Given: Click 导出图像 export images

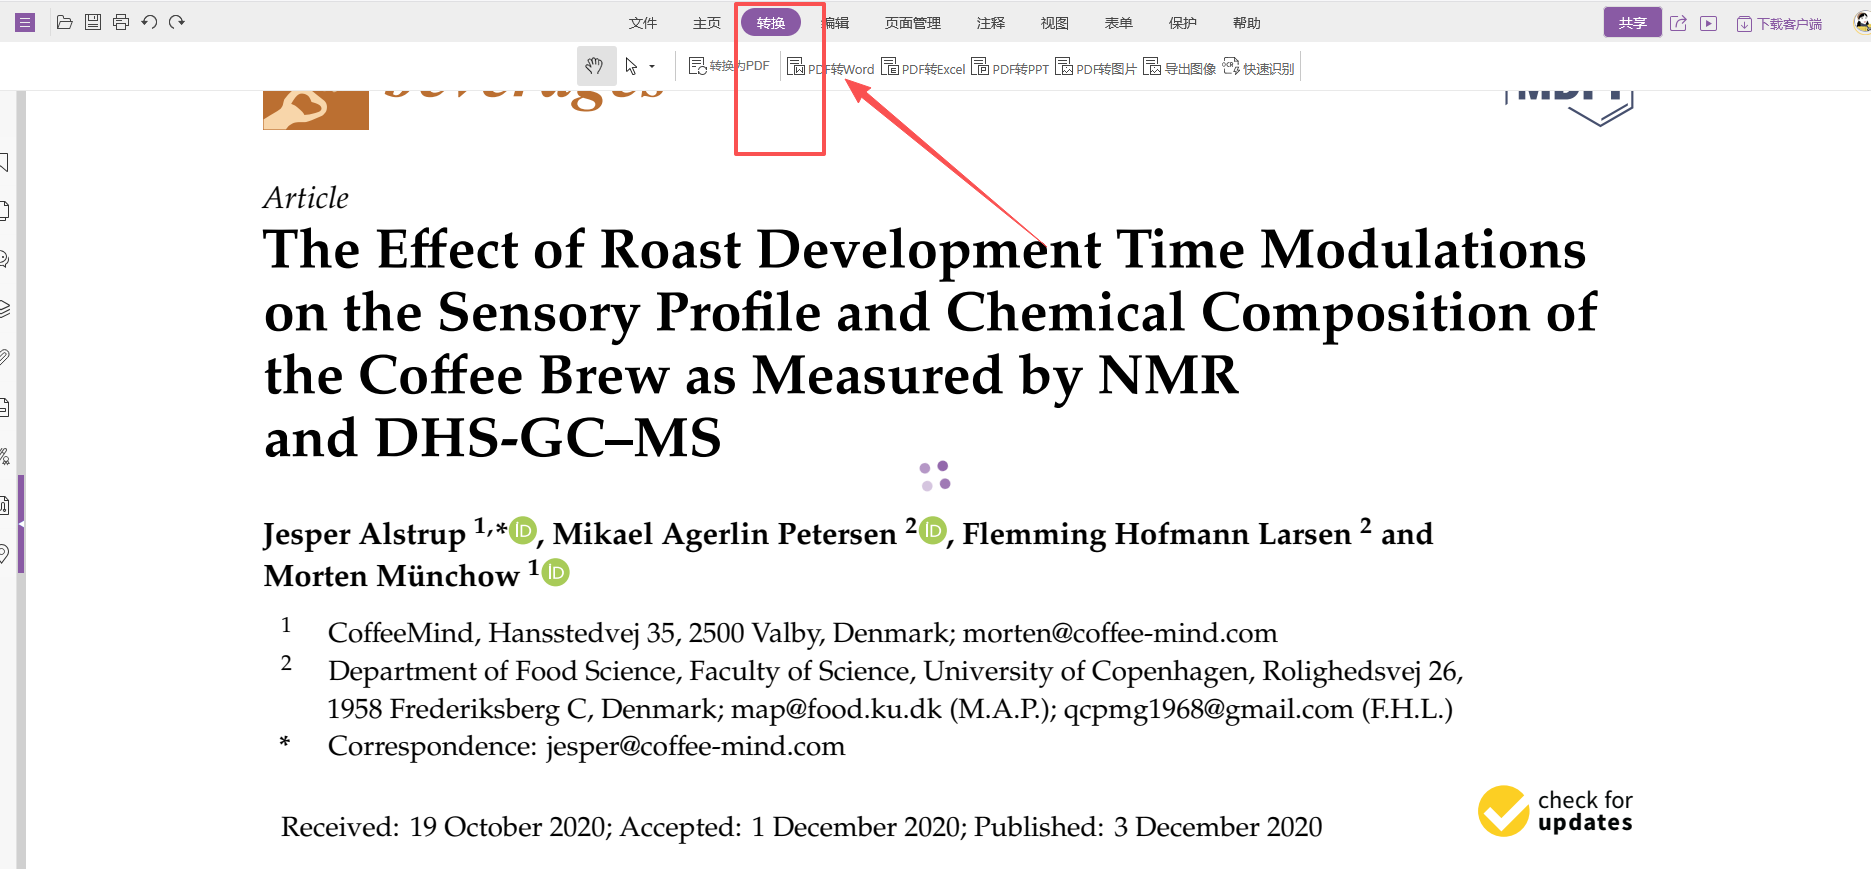Looking at the screenshot, I should [x=1180, y=68].
